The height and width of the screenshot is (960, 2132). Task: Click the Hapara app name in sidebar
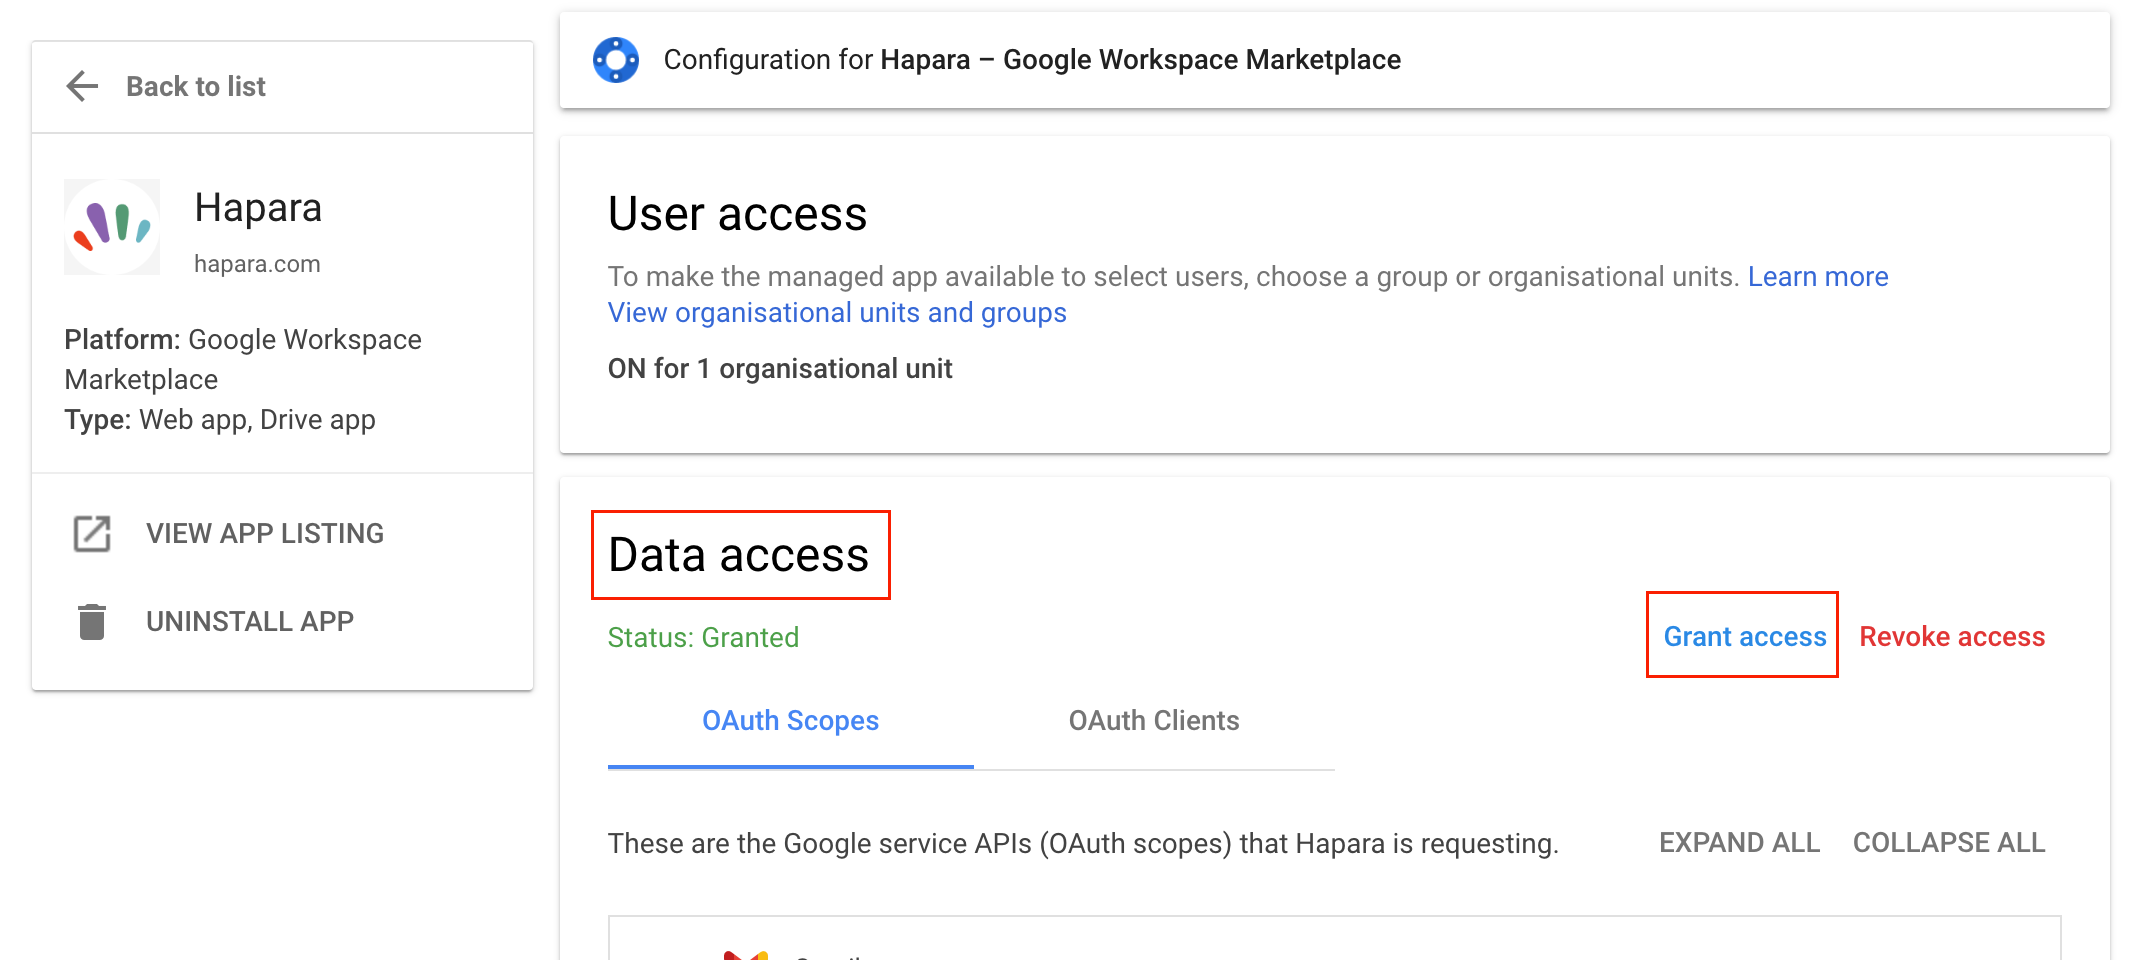[258, 208]
